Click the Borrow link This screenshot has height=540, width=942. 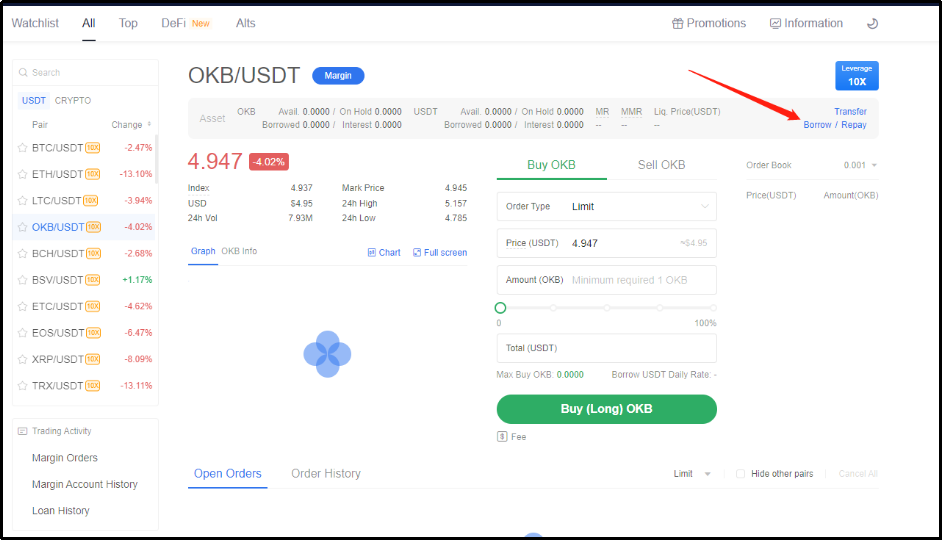817,125
